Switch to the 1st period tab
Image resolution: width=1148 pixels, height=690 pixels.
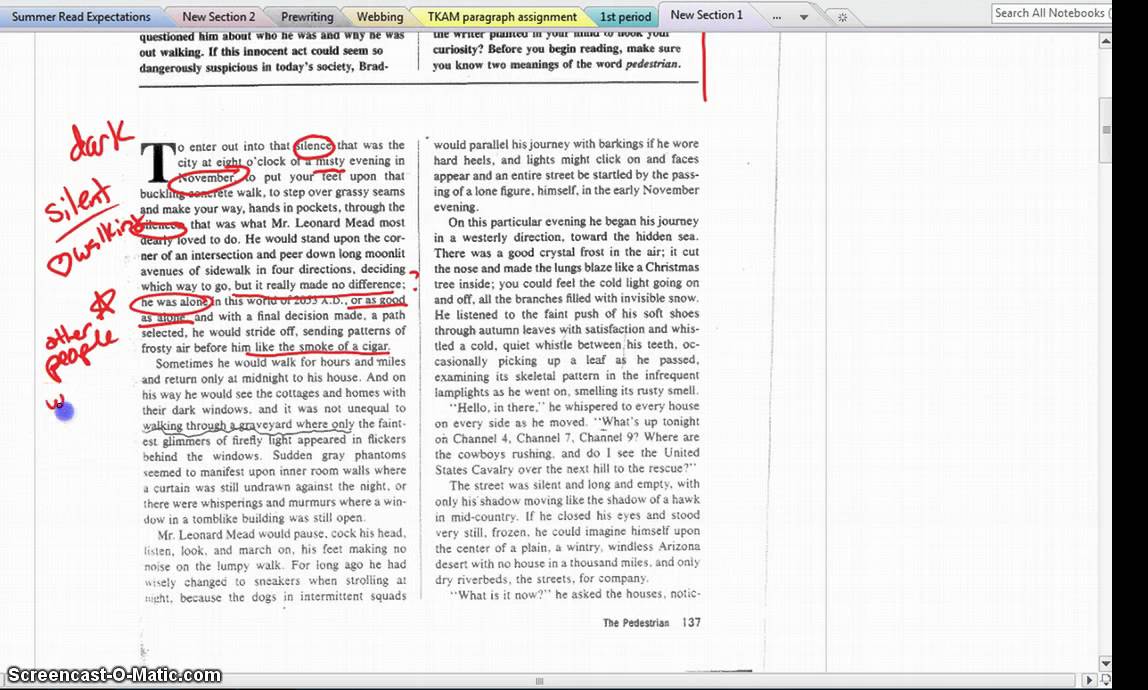click(x=625, y=16)
